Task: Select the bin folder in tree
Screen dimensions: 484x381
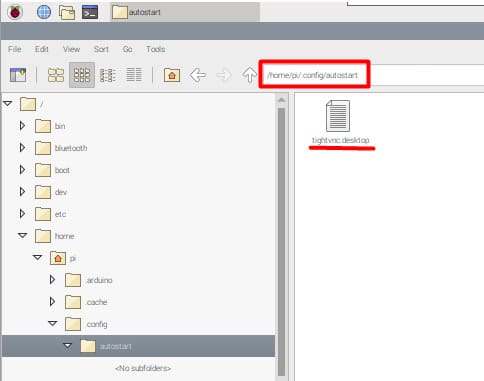Action: click(50, 126)
